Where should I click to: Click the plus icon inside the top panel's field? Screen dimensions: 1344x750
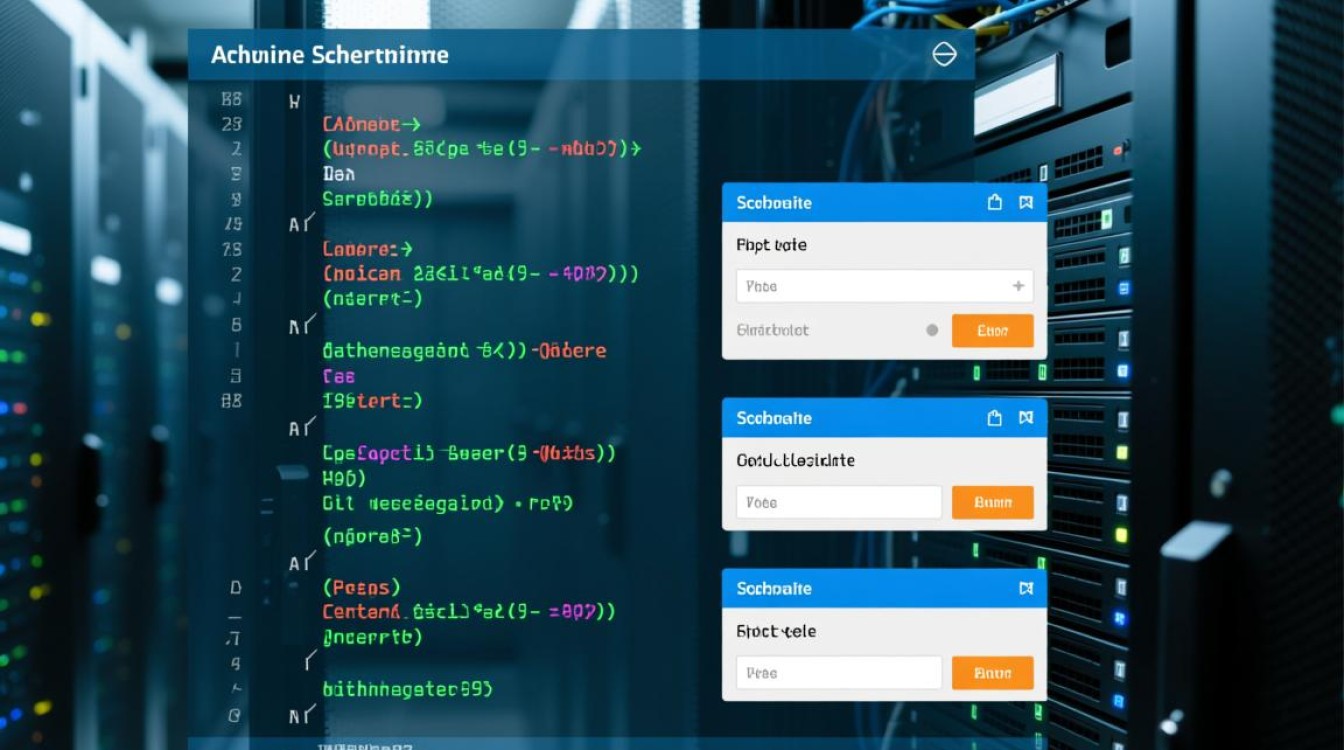coord(1018,286)
